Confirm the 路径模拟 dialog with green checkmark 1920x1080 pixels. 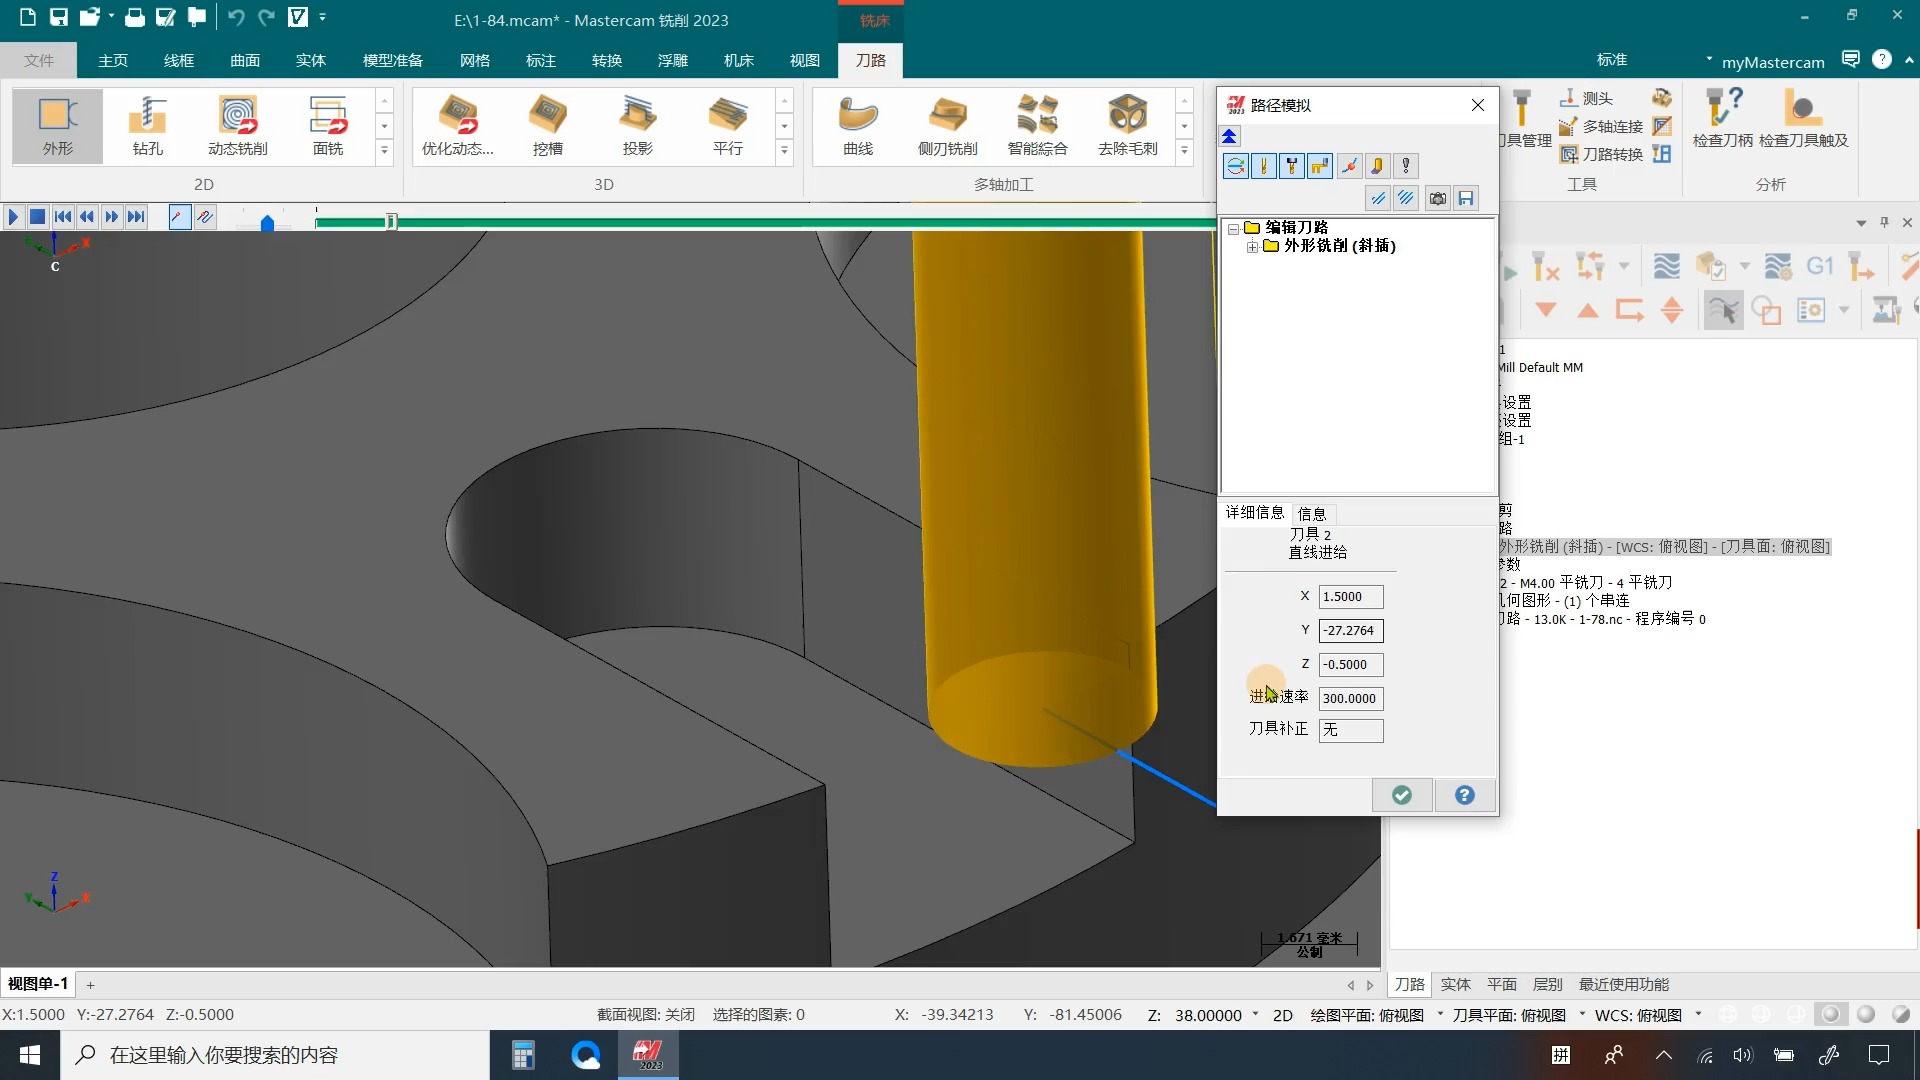[x=1402, y=795]
